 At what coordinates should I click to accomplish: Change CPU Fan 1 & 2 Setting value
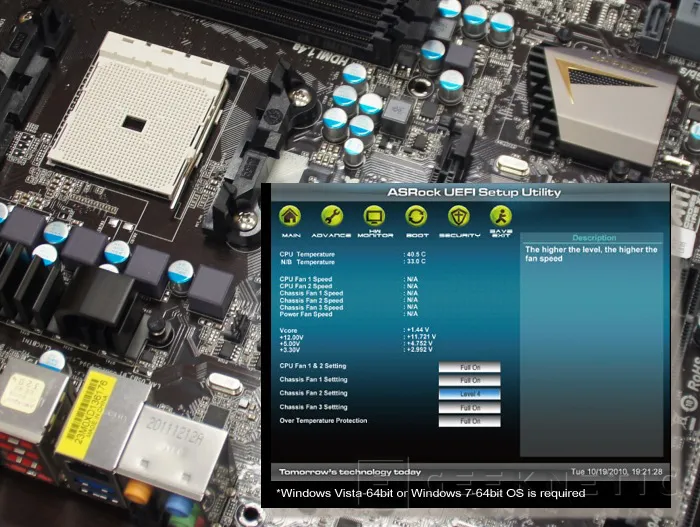tap(470, 367)
